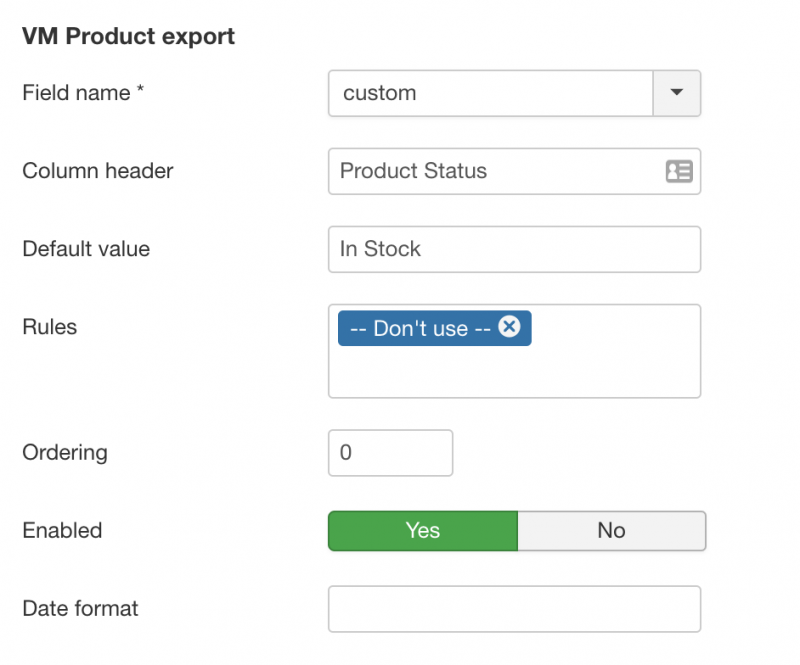The height and width of the screenshot is (665, 800).
Task: Click the "Ordering" label
Action: 65,453
